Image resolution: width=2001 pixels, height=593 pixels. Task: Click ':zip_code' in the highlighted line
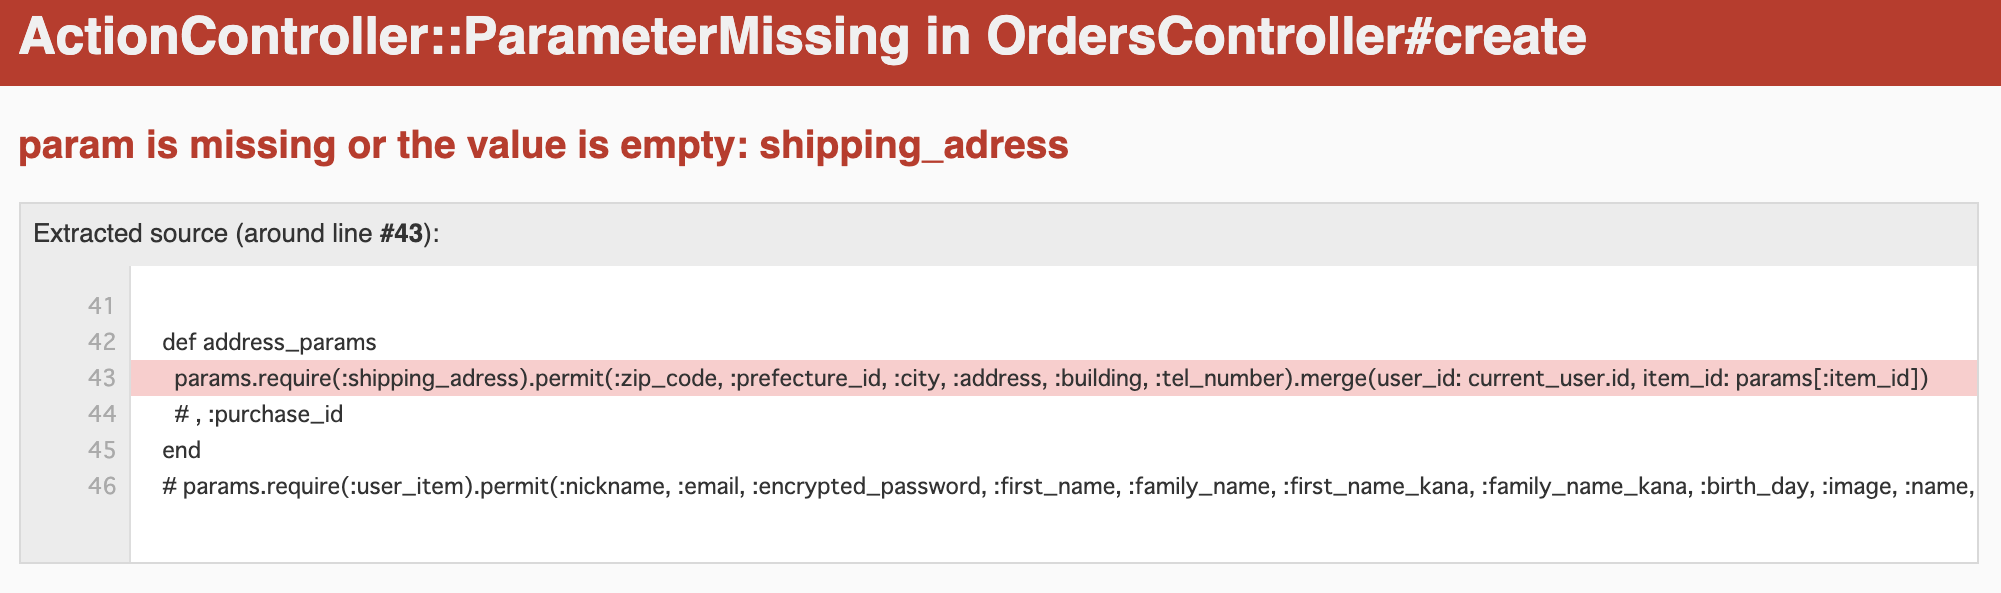point(667,378)
